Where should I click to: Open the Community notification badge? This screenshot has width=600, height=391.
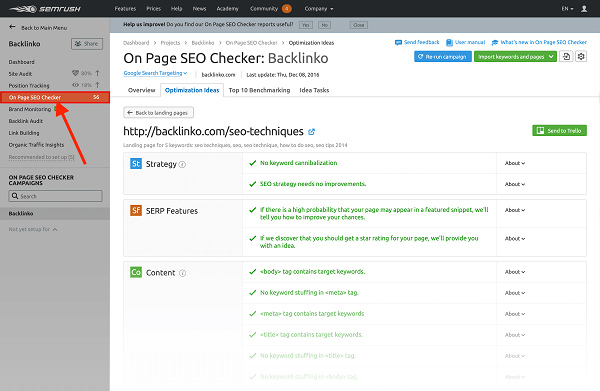(x=287, y=8)
